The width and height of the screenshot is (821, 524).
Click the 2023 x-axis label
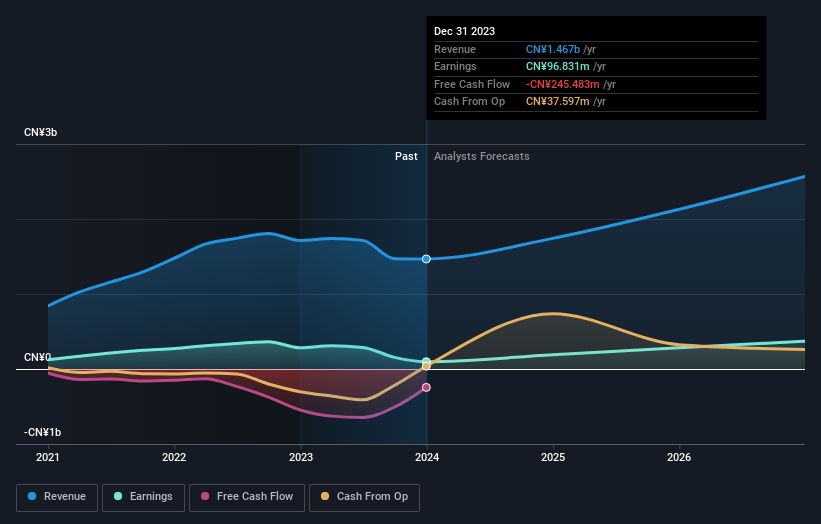pos(301,458)
